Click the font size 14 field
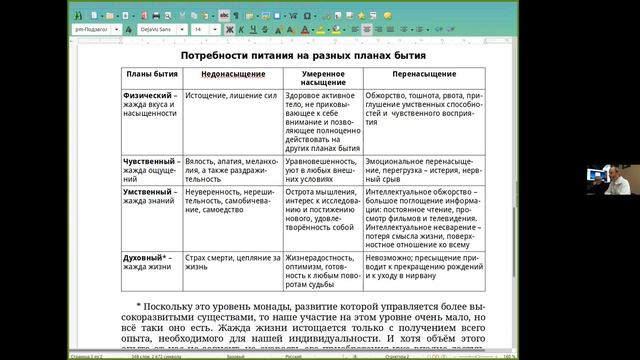Image resolution: width=640 pixels, height=360 pixels. coord(200,29)
